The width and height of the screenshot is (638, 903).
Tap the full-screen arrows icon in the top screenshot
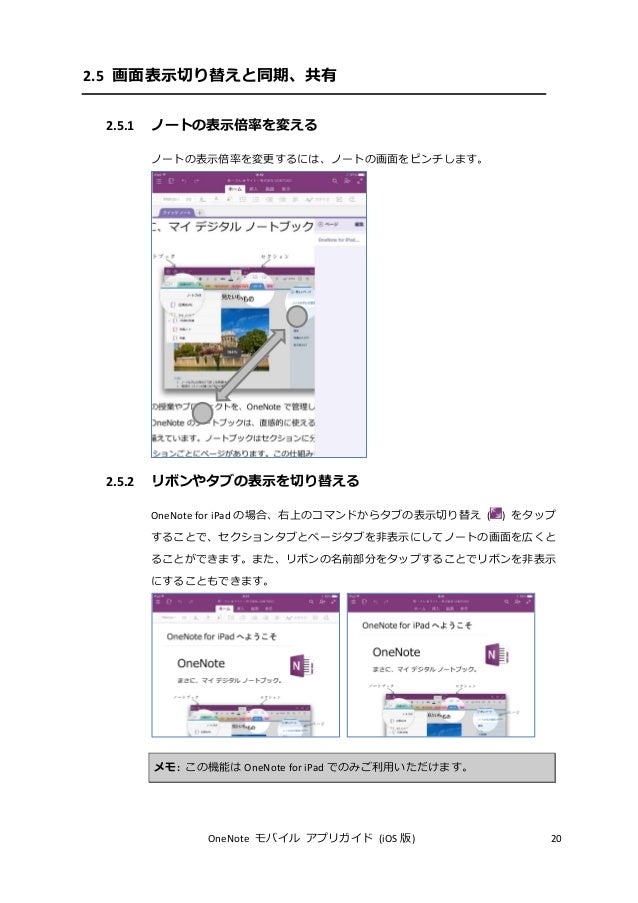coord(360,181)
